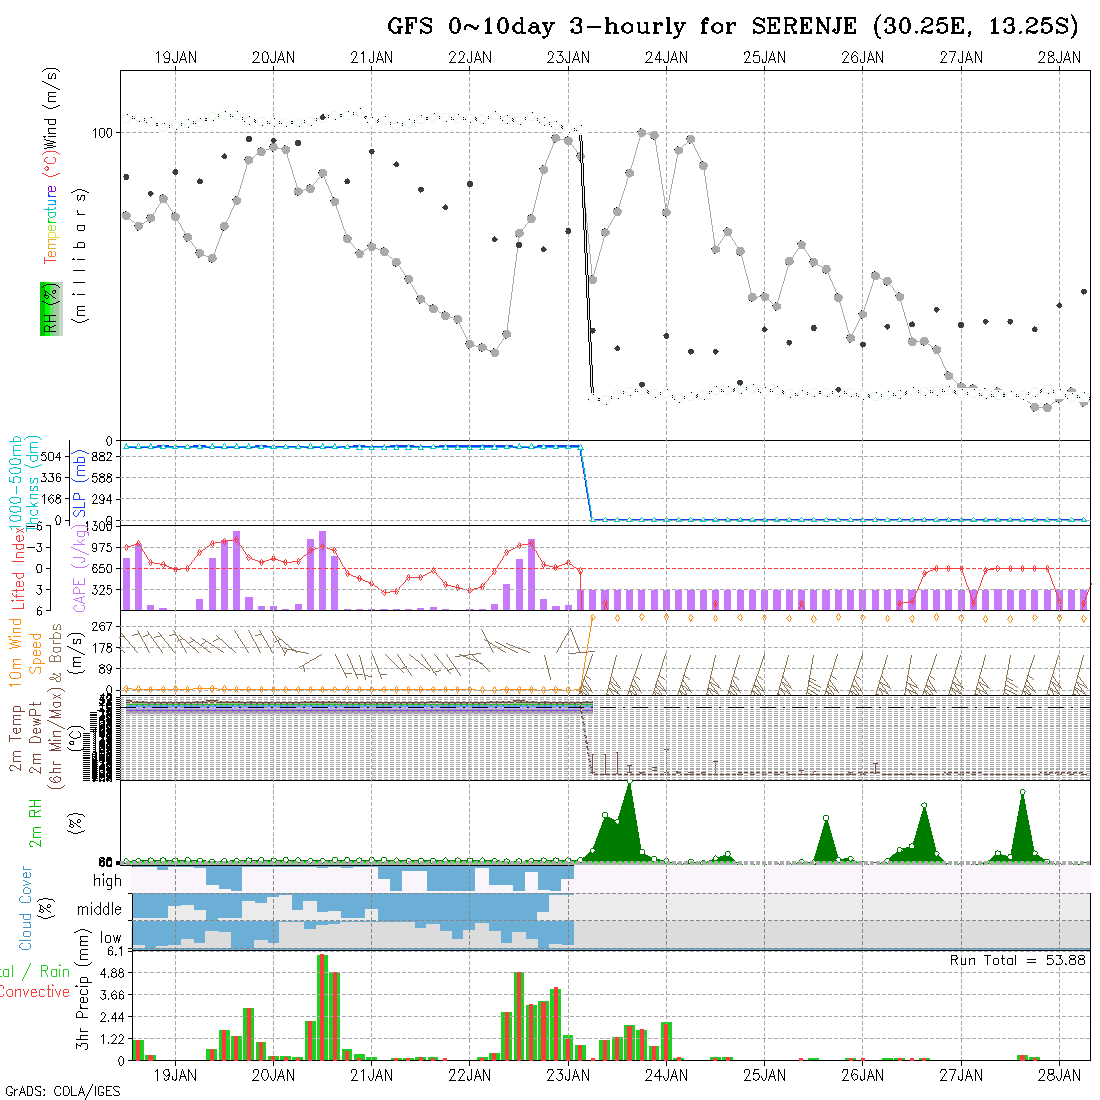The height and width of the screenshot is (1100, 1100).
Task: Click the 21JAN label on bottom axis
Action: [x=371, y=1075]
